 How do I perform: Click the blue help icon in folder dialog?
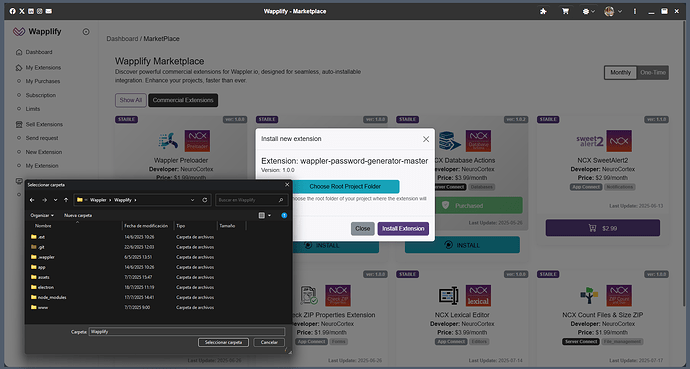284,216
